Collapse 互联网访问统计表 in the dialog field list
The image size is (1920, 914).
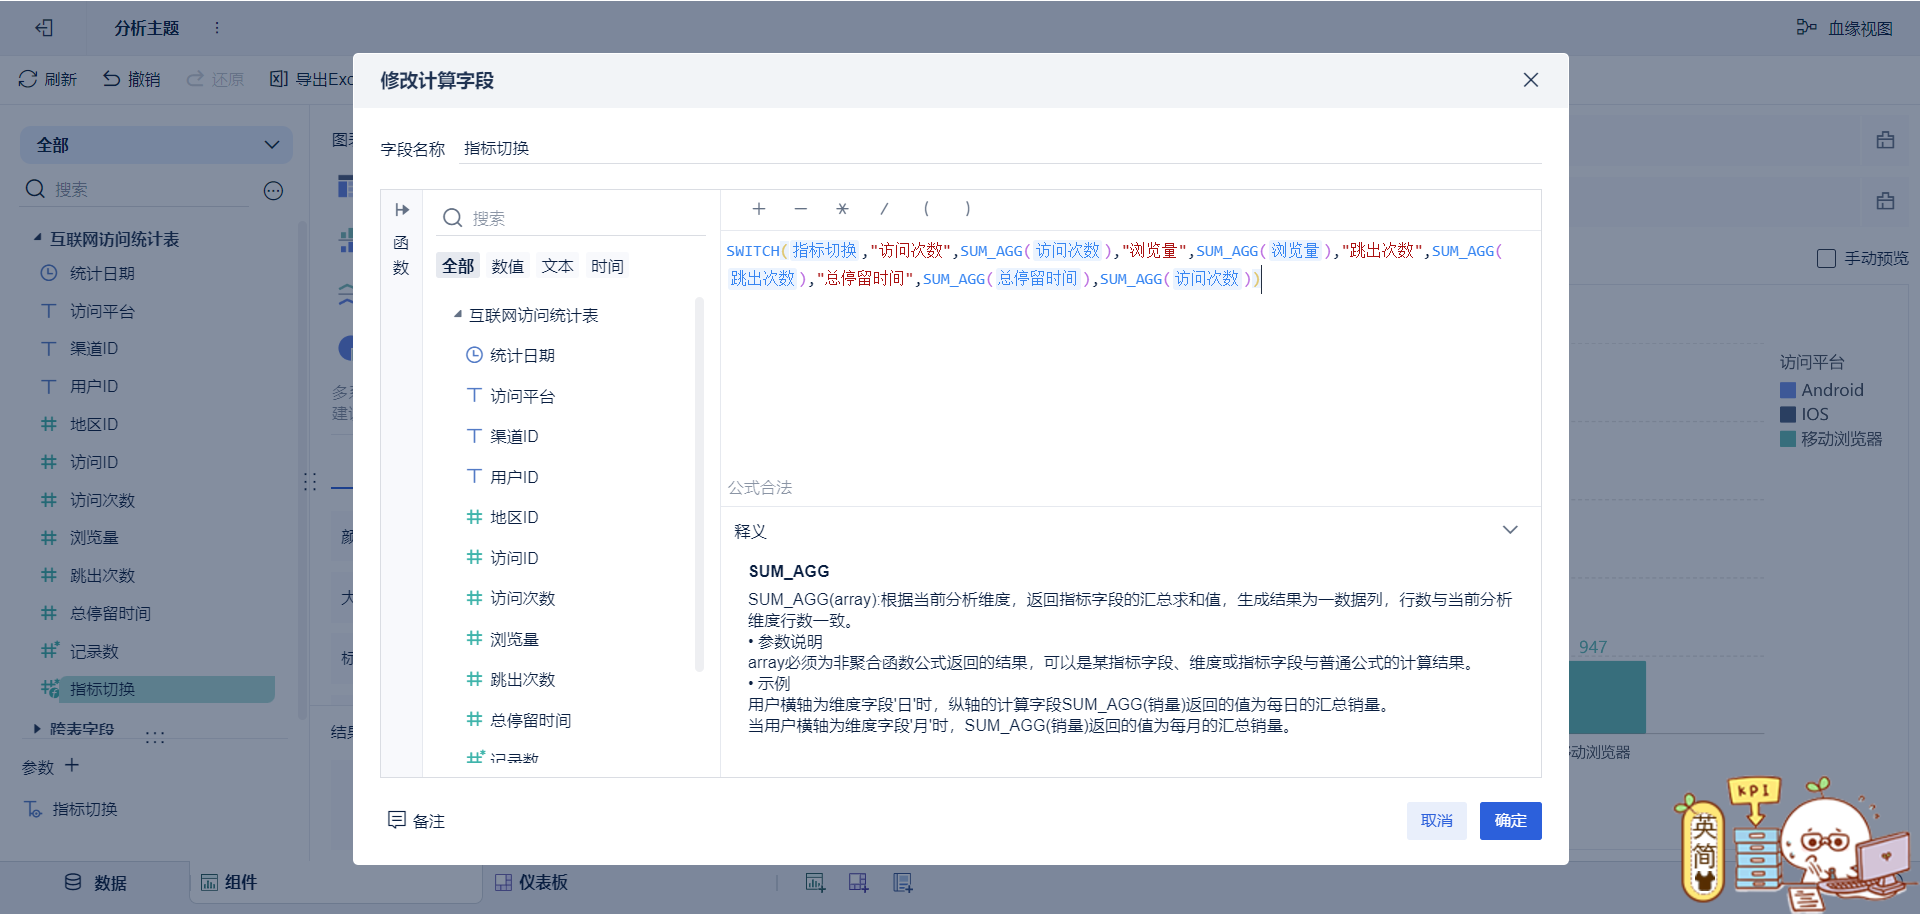(458, 315)
